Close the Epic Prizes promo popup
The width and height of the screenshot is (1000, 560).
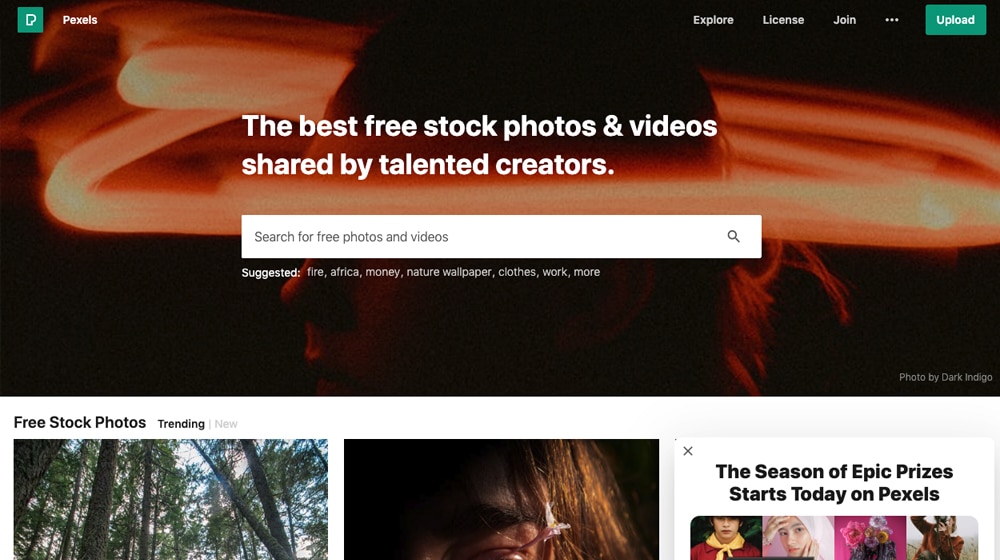(688, 451)
